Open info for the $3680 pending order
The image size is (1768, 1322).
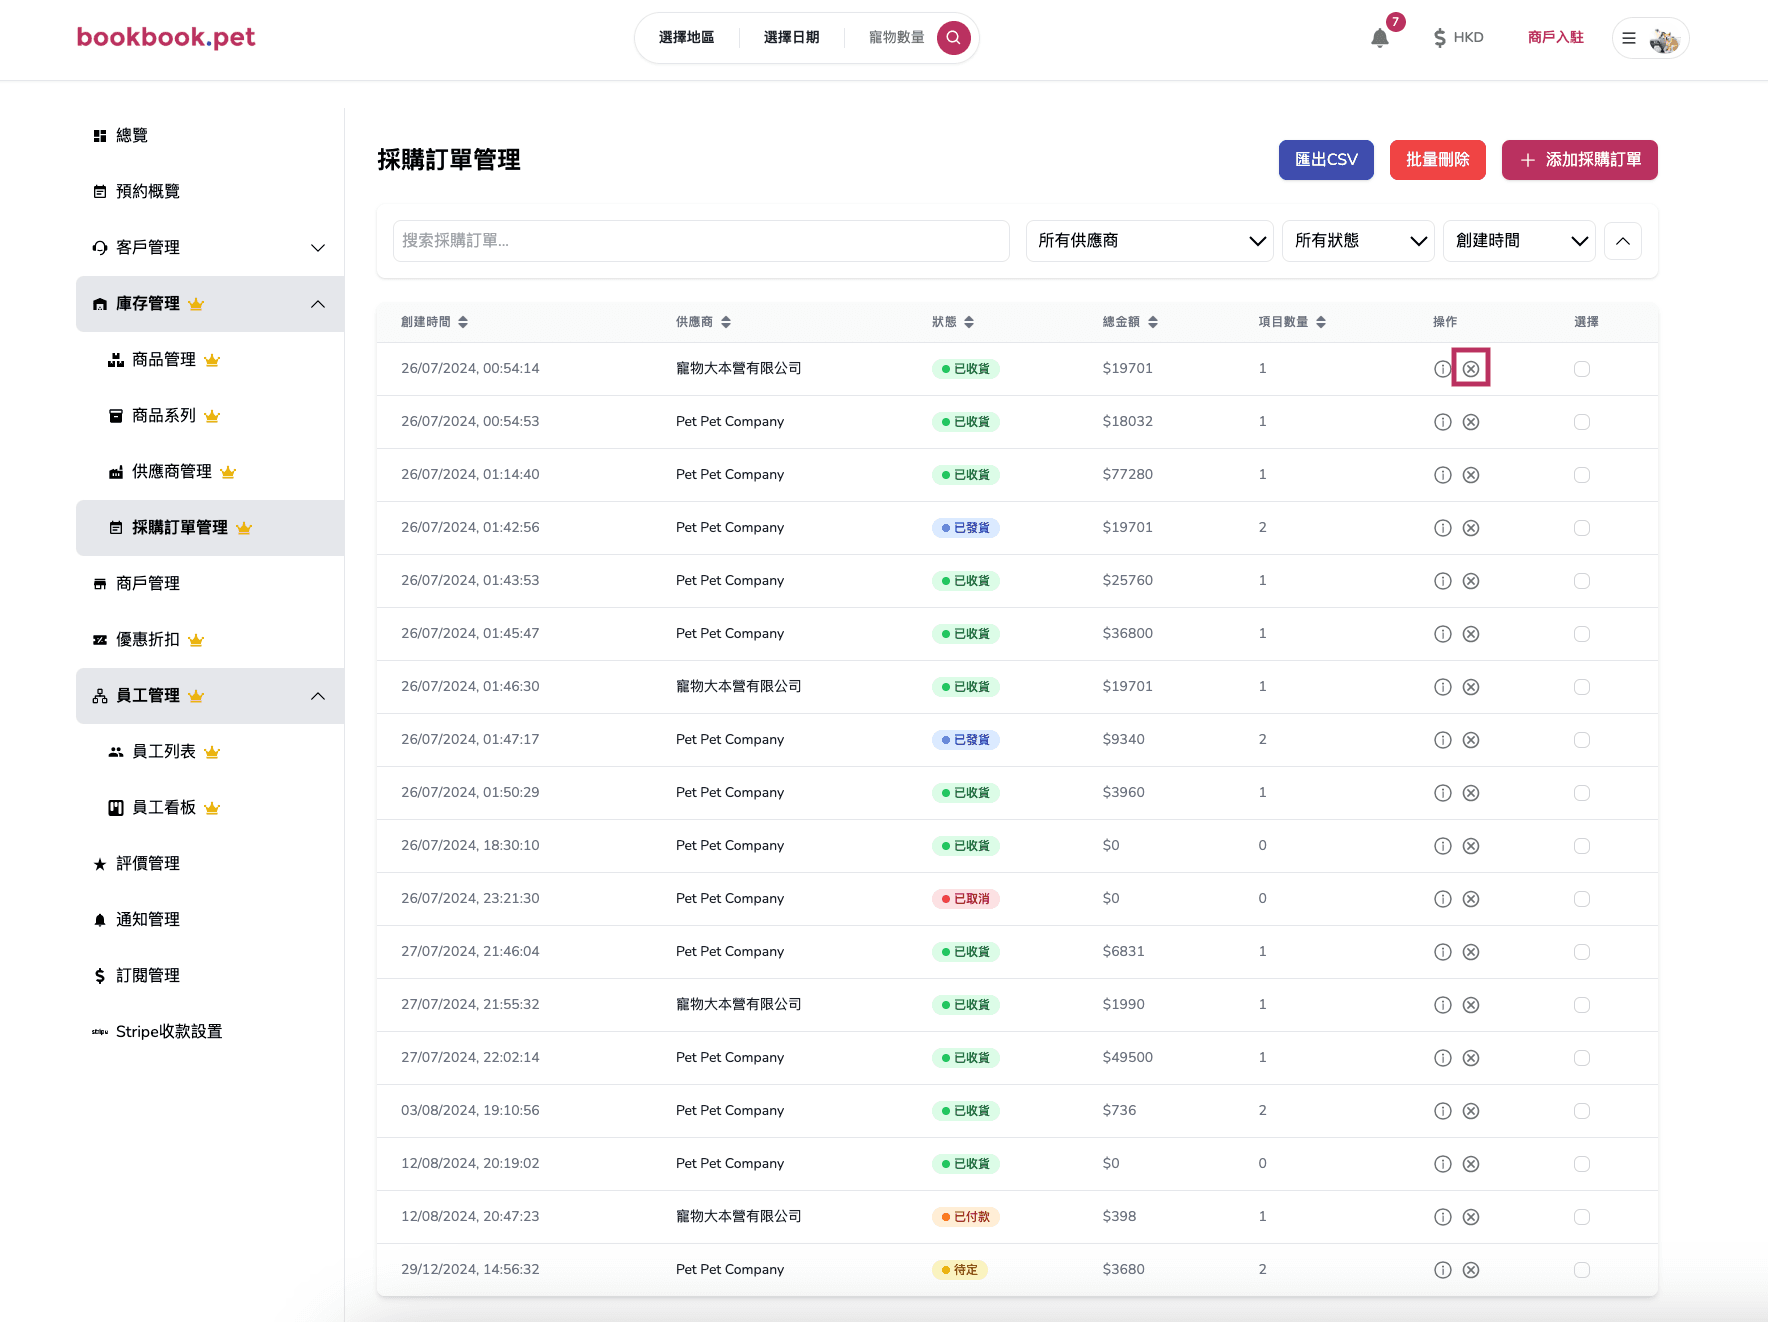(1442, 1270)
